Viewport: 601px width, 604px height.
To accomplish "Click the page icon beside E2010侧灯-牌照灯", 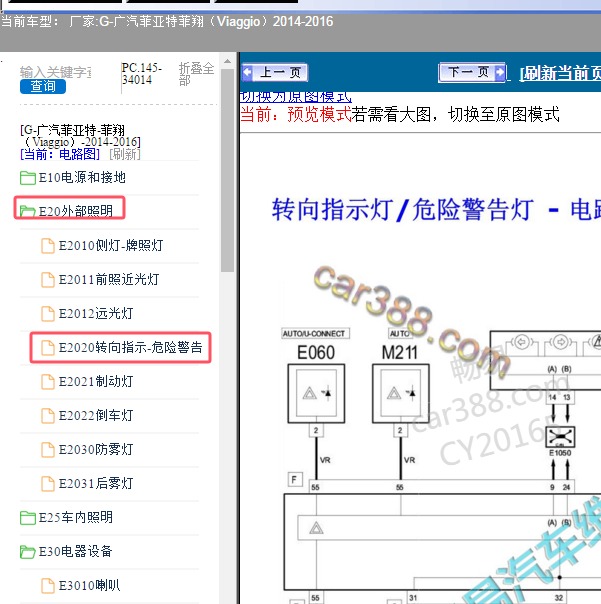I will pos(48,246).
